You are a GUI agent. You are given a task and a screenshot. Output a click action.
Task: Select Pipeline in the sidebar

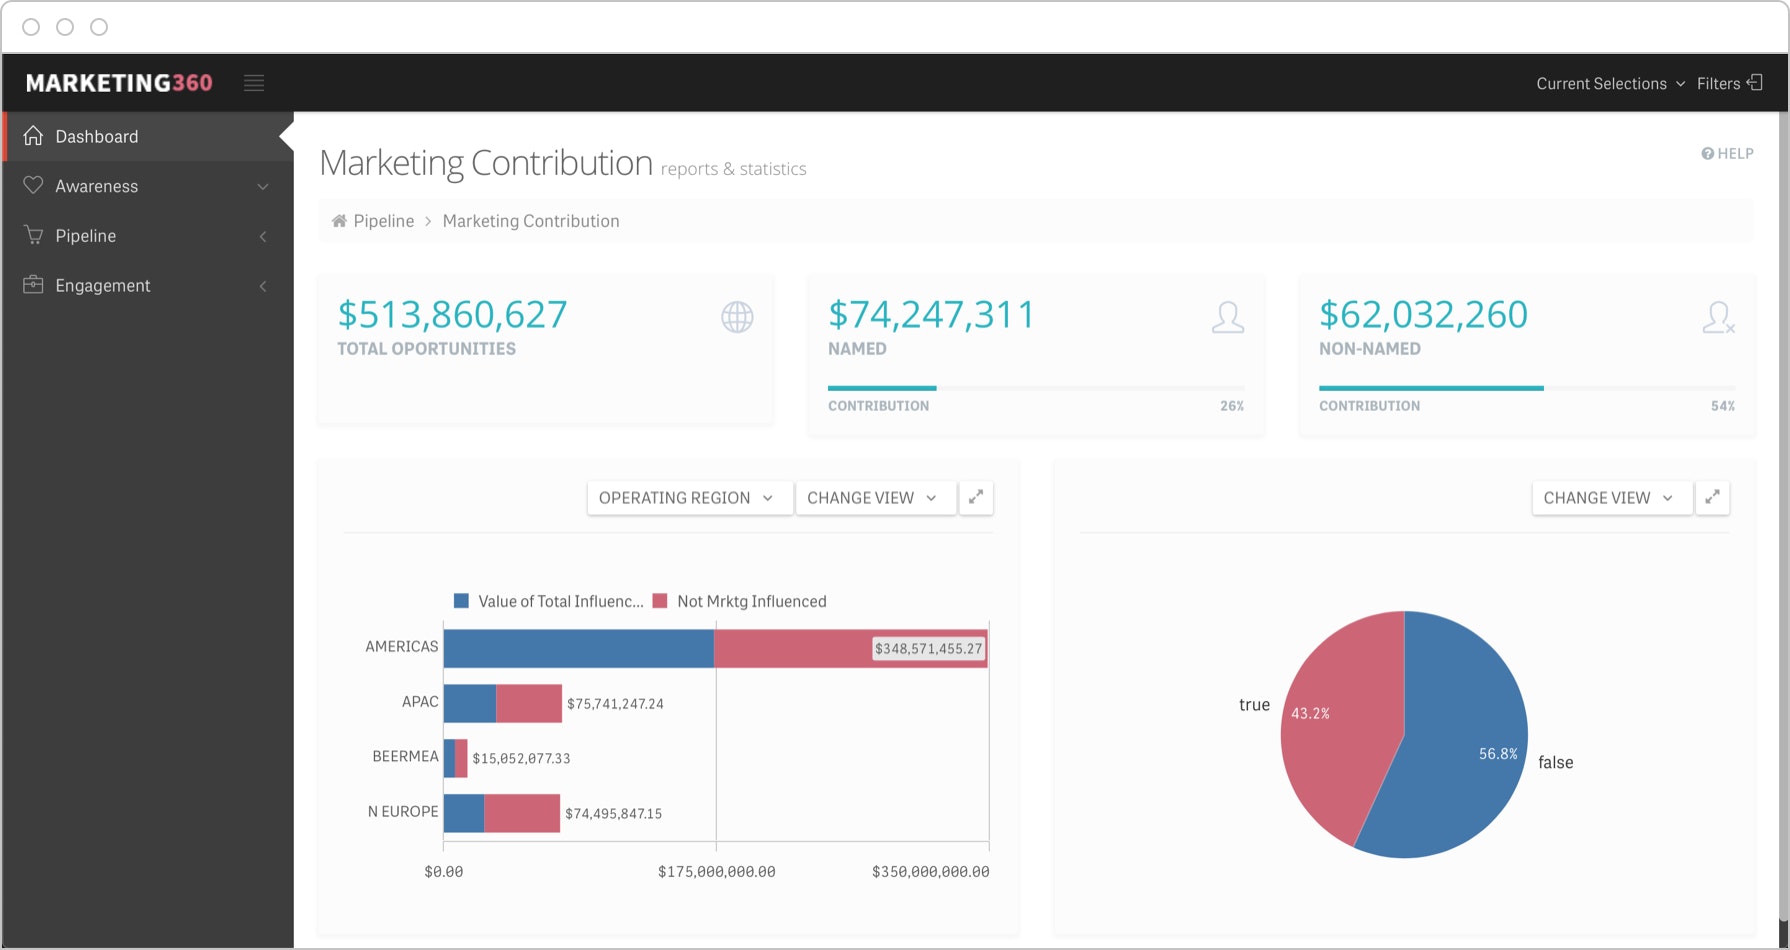(x=147, y=236)
